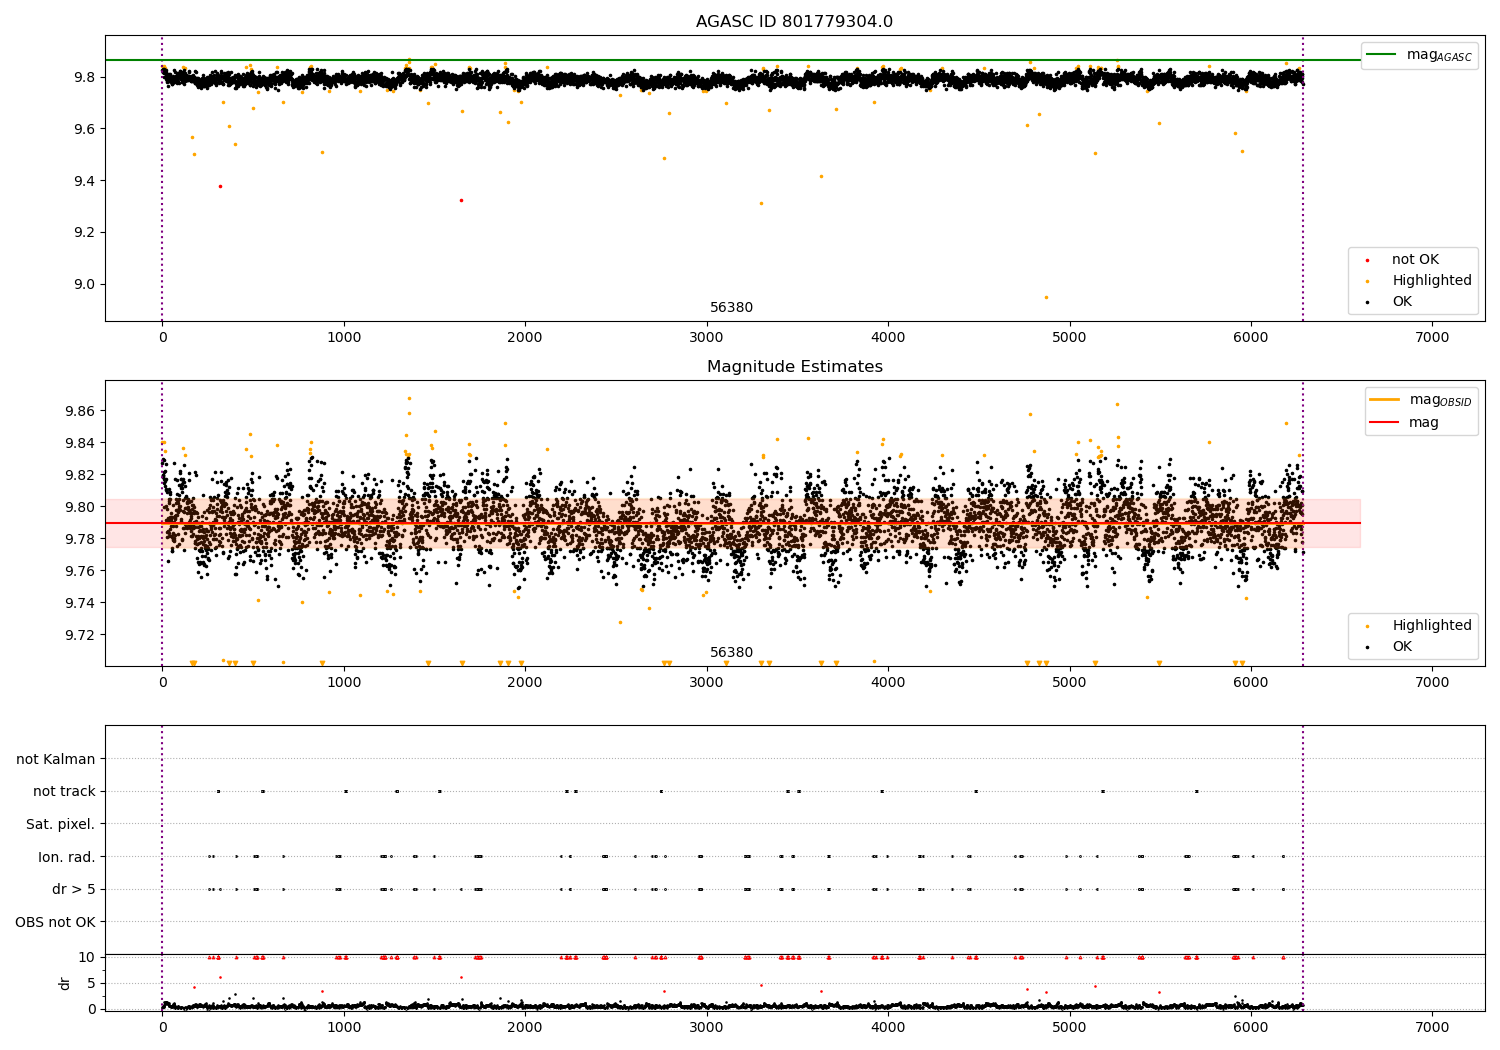Click the '56380' label in Magnitude Estimates plot
Screen dimensions: 1500x1050
[732, 653]
